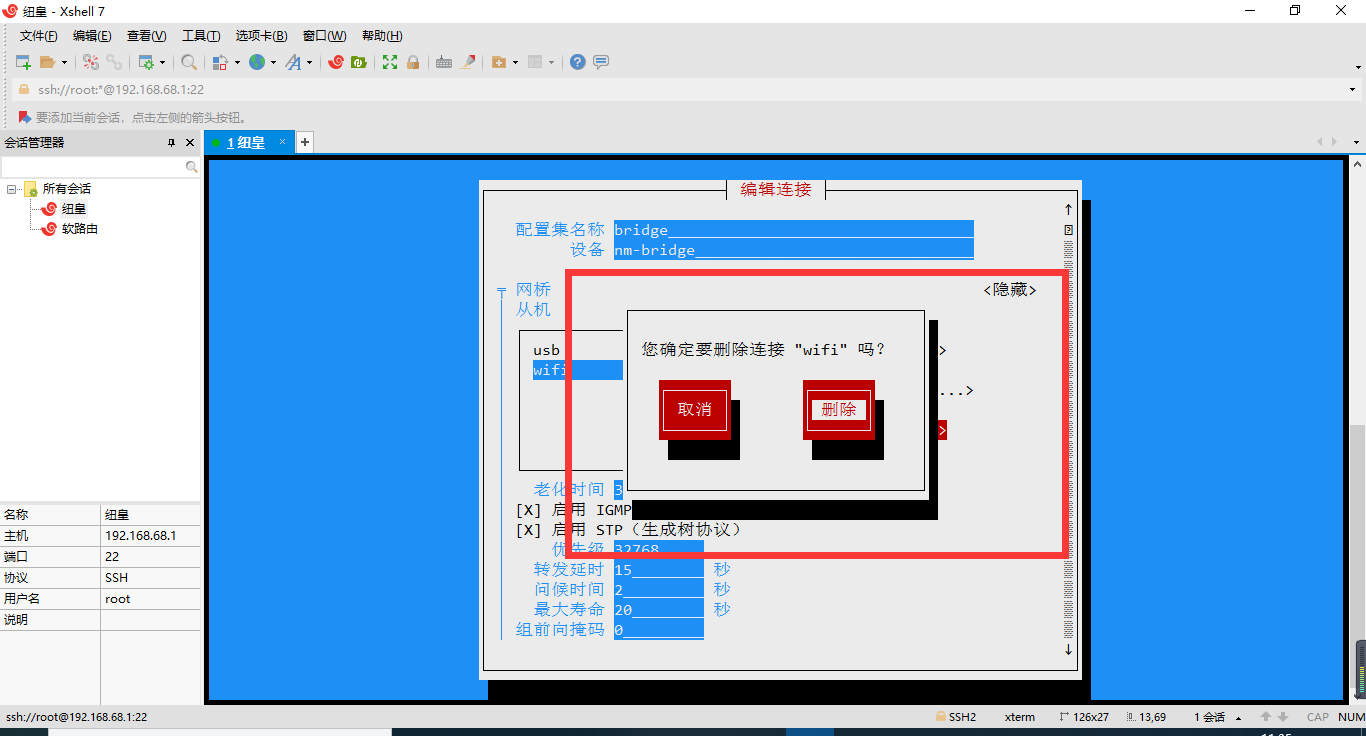Toggle full screen with green arrows icon
Screen dimensions: 1366x736
coord(390,62)
